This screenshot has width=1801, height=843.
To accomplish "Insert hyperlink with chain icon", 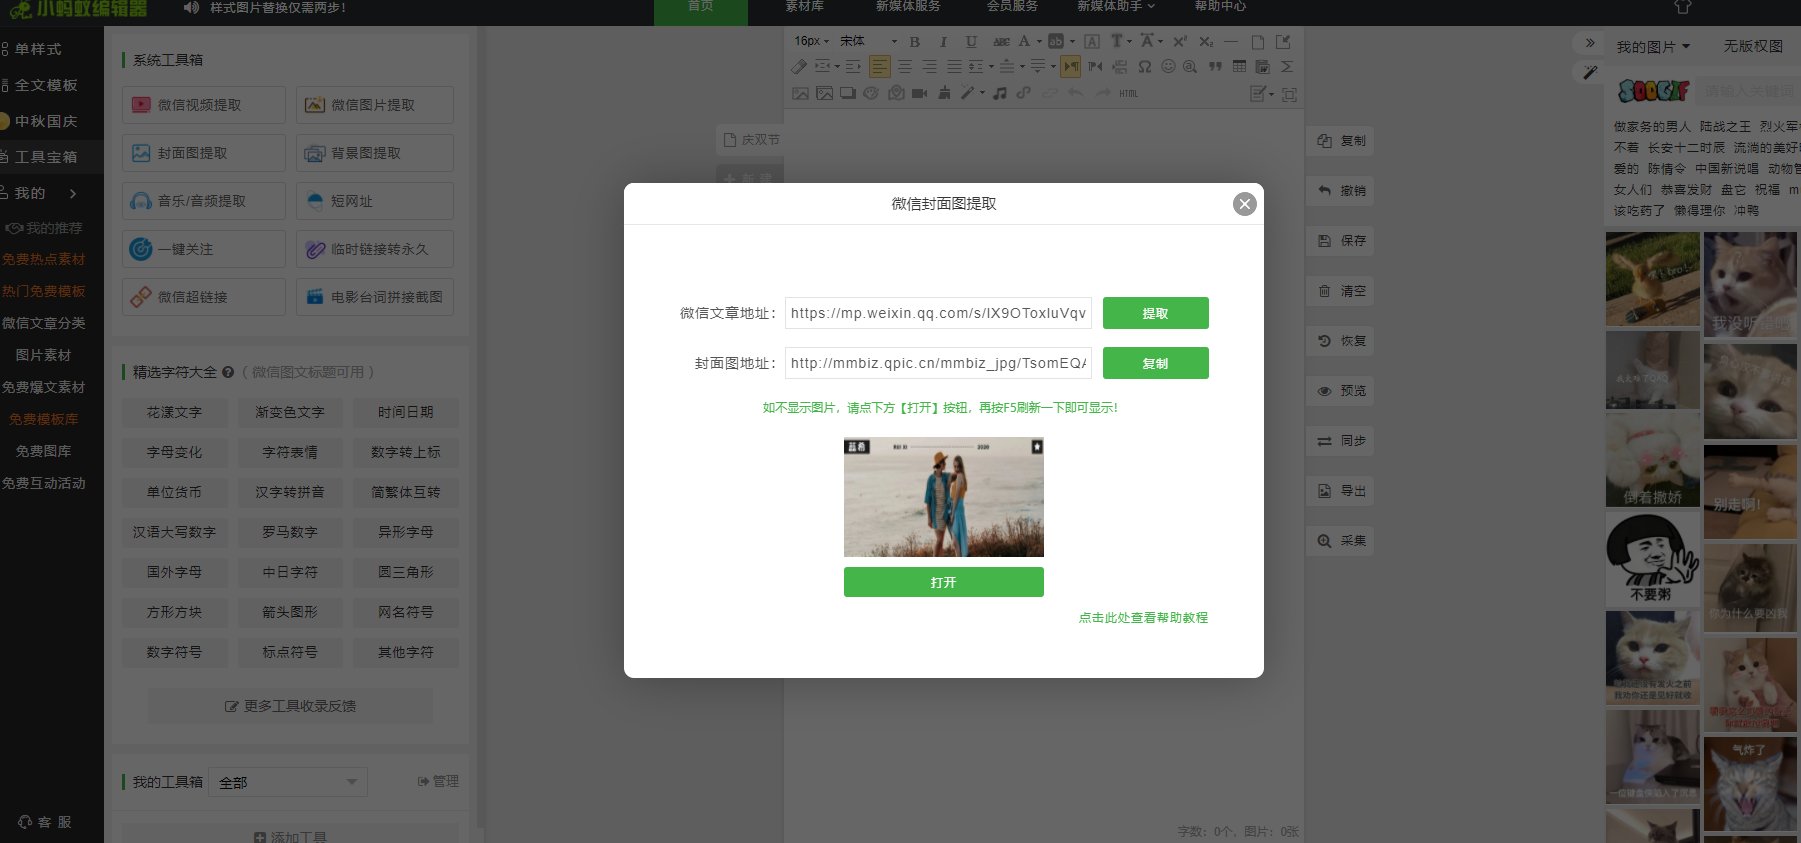I will [x=1024, y=93].
